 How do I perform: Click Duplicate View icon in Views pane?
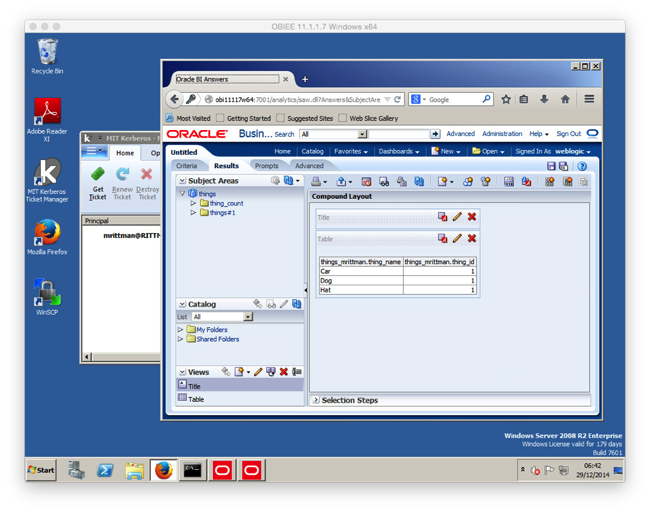tap(271, 371)
